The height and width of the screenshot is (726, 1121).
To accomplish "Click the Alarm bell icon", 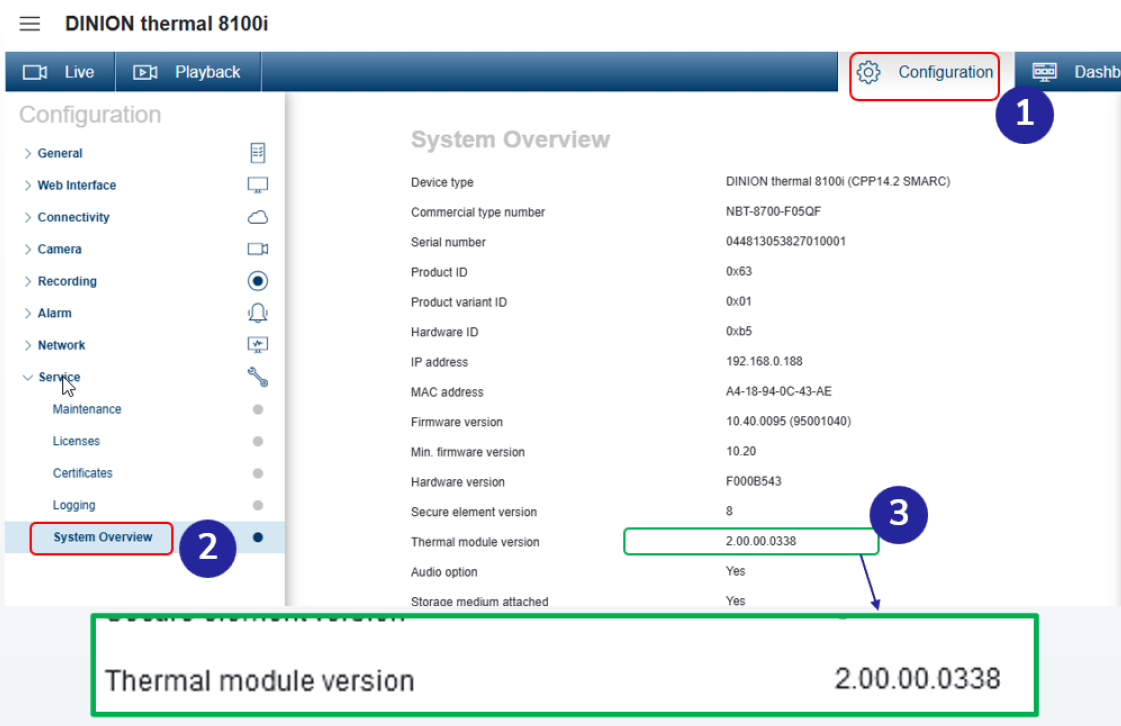I will 257,313.
